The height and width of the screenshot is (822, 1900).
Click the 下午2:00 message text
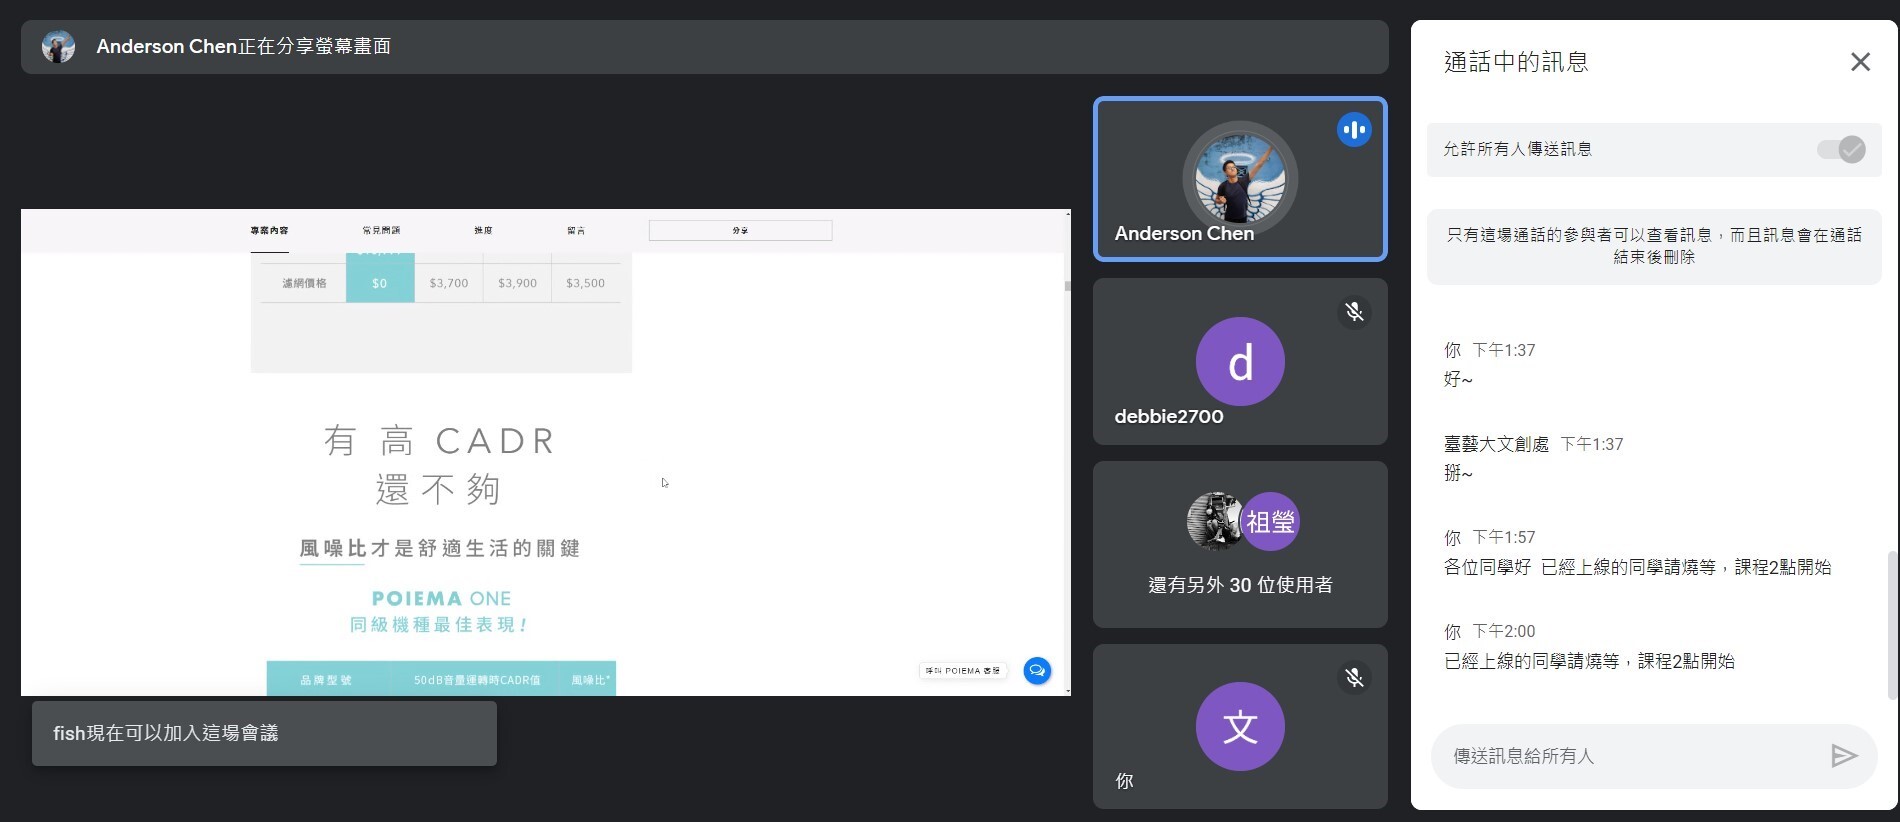[1589, 661]
